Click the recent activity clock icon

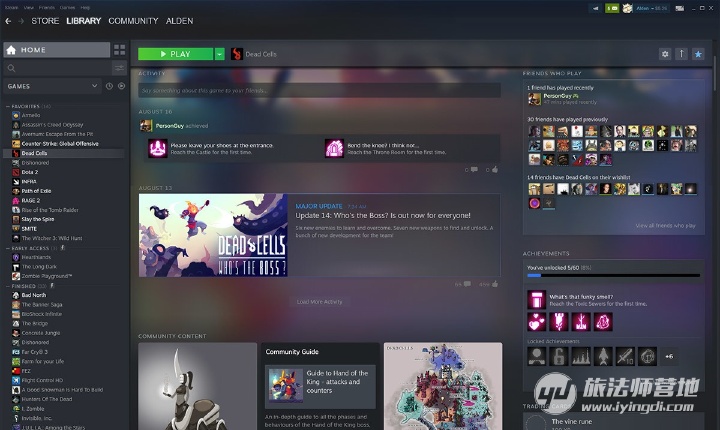tap(107, 86)
